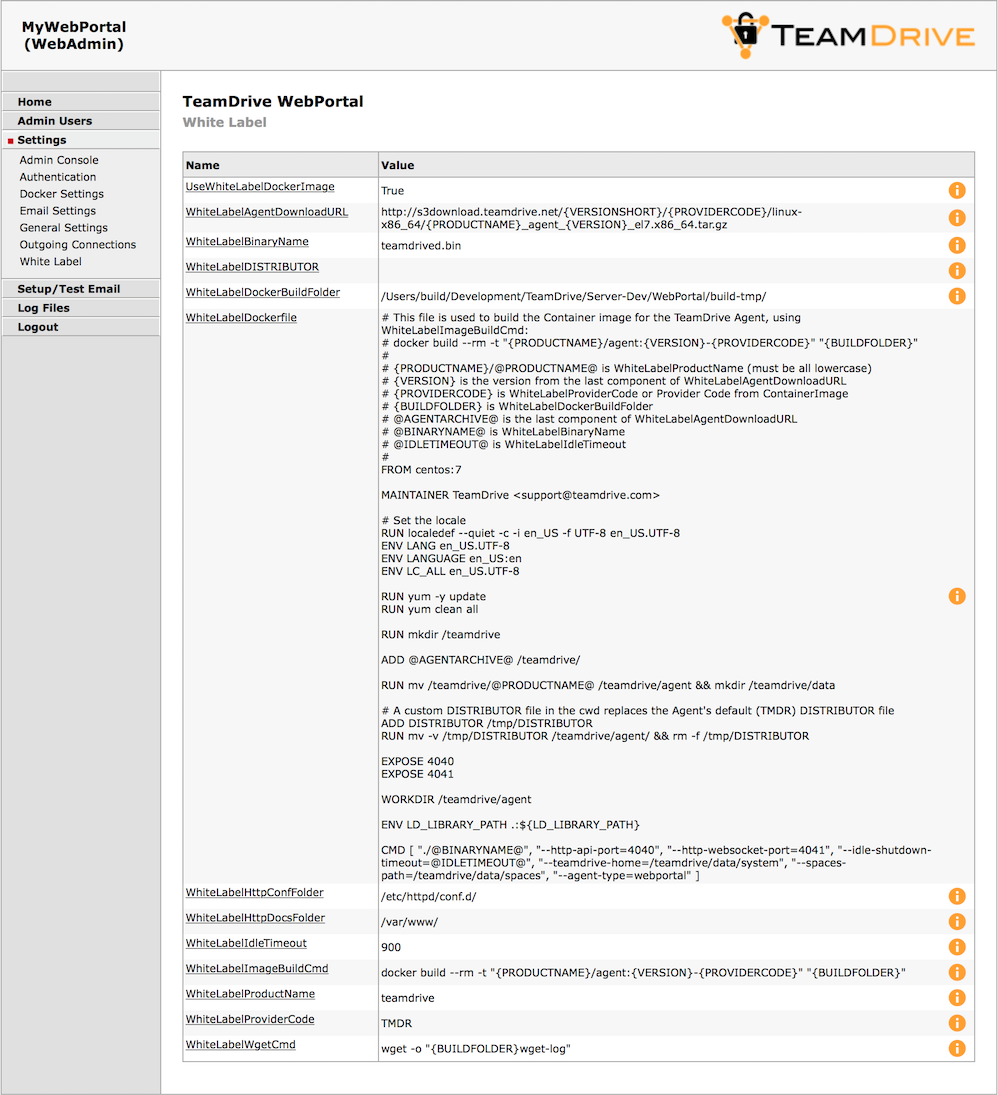Click info icon for WhiteLabelHttpDocsFolder row
This screenshot has height=1095, width=998.
[x=957, y=922]
